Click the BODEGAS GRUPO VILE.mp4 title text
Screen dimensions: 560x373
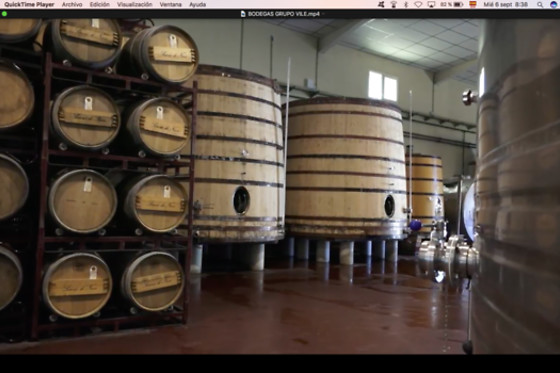click(x=284, y=14)
